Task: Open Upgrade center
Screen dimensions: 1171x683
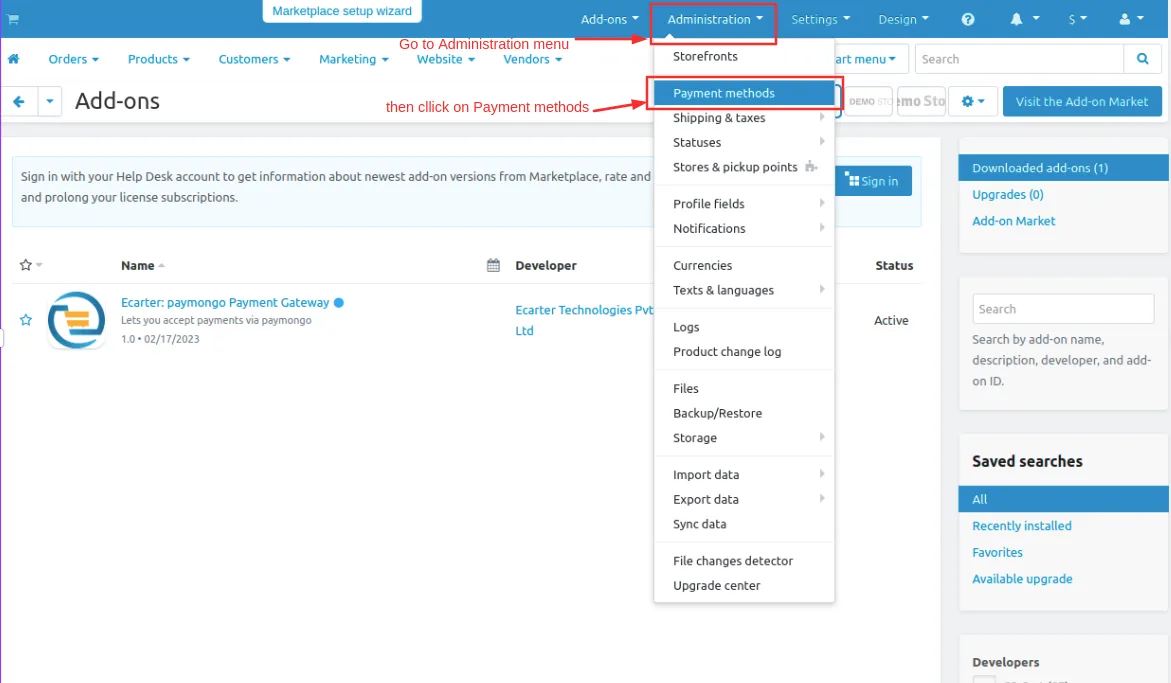Action: [744, 585]
